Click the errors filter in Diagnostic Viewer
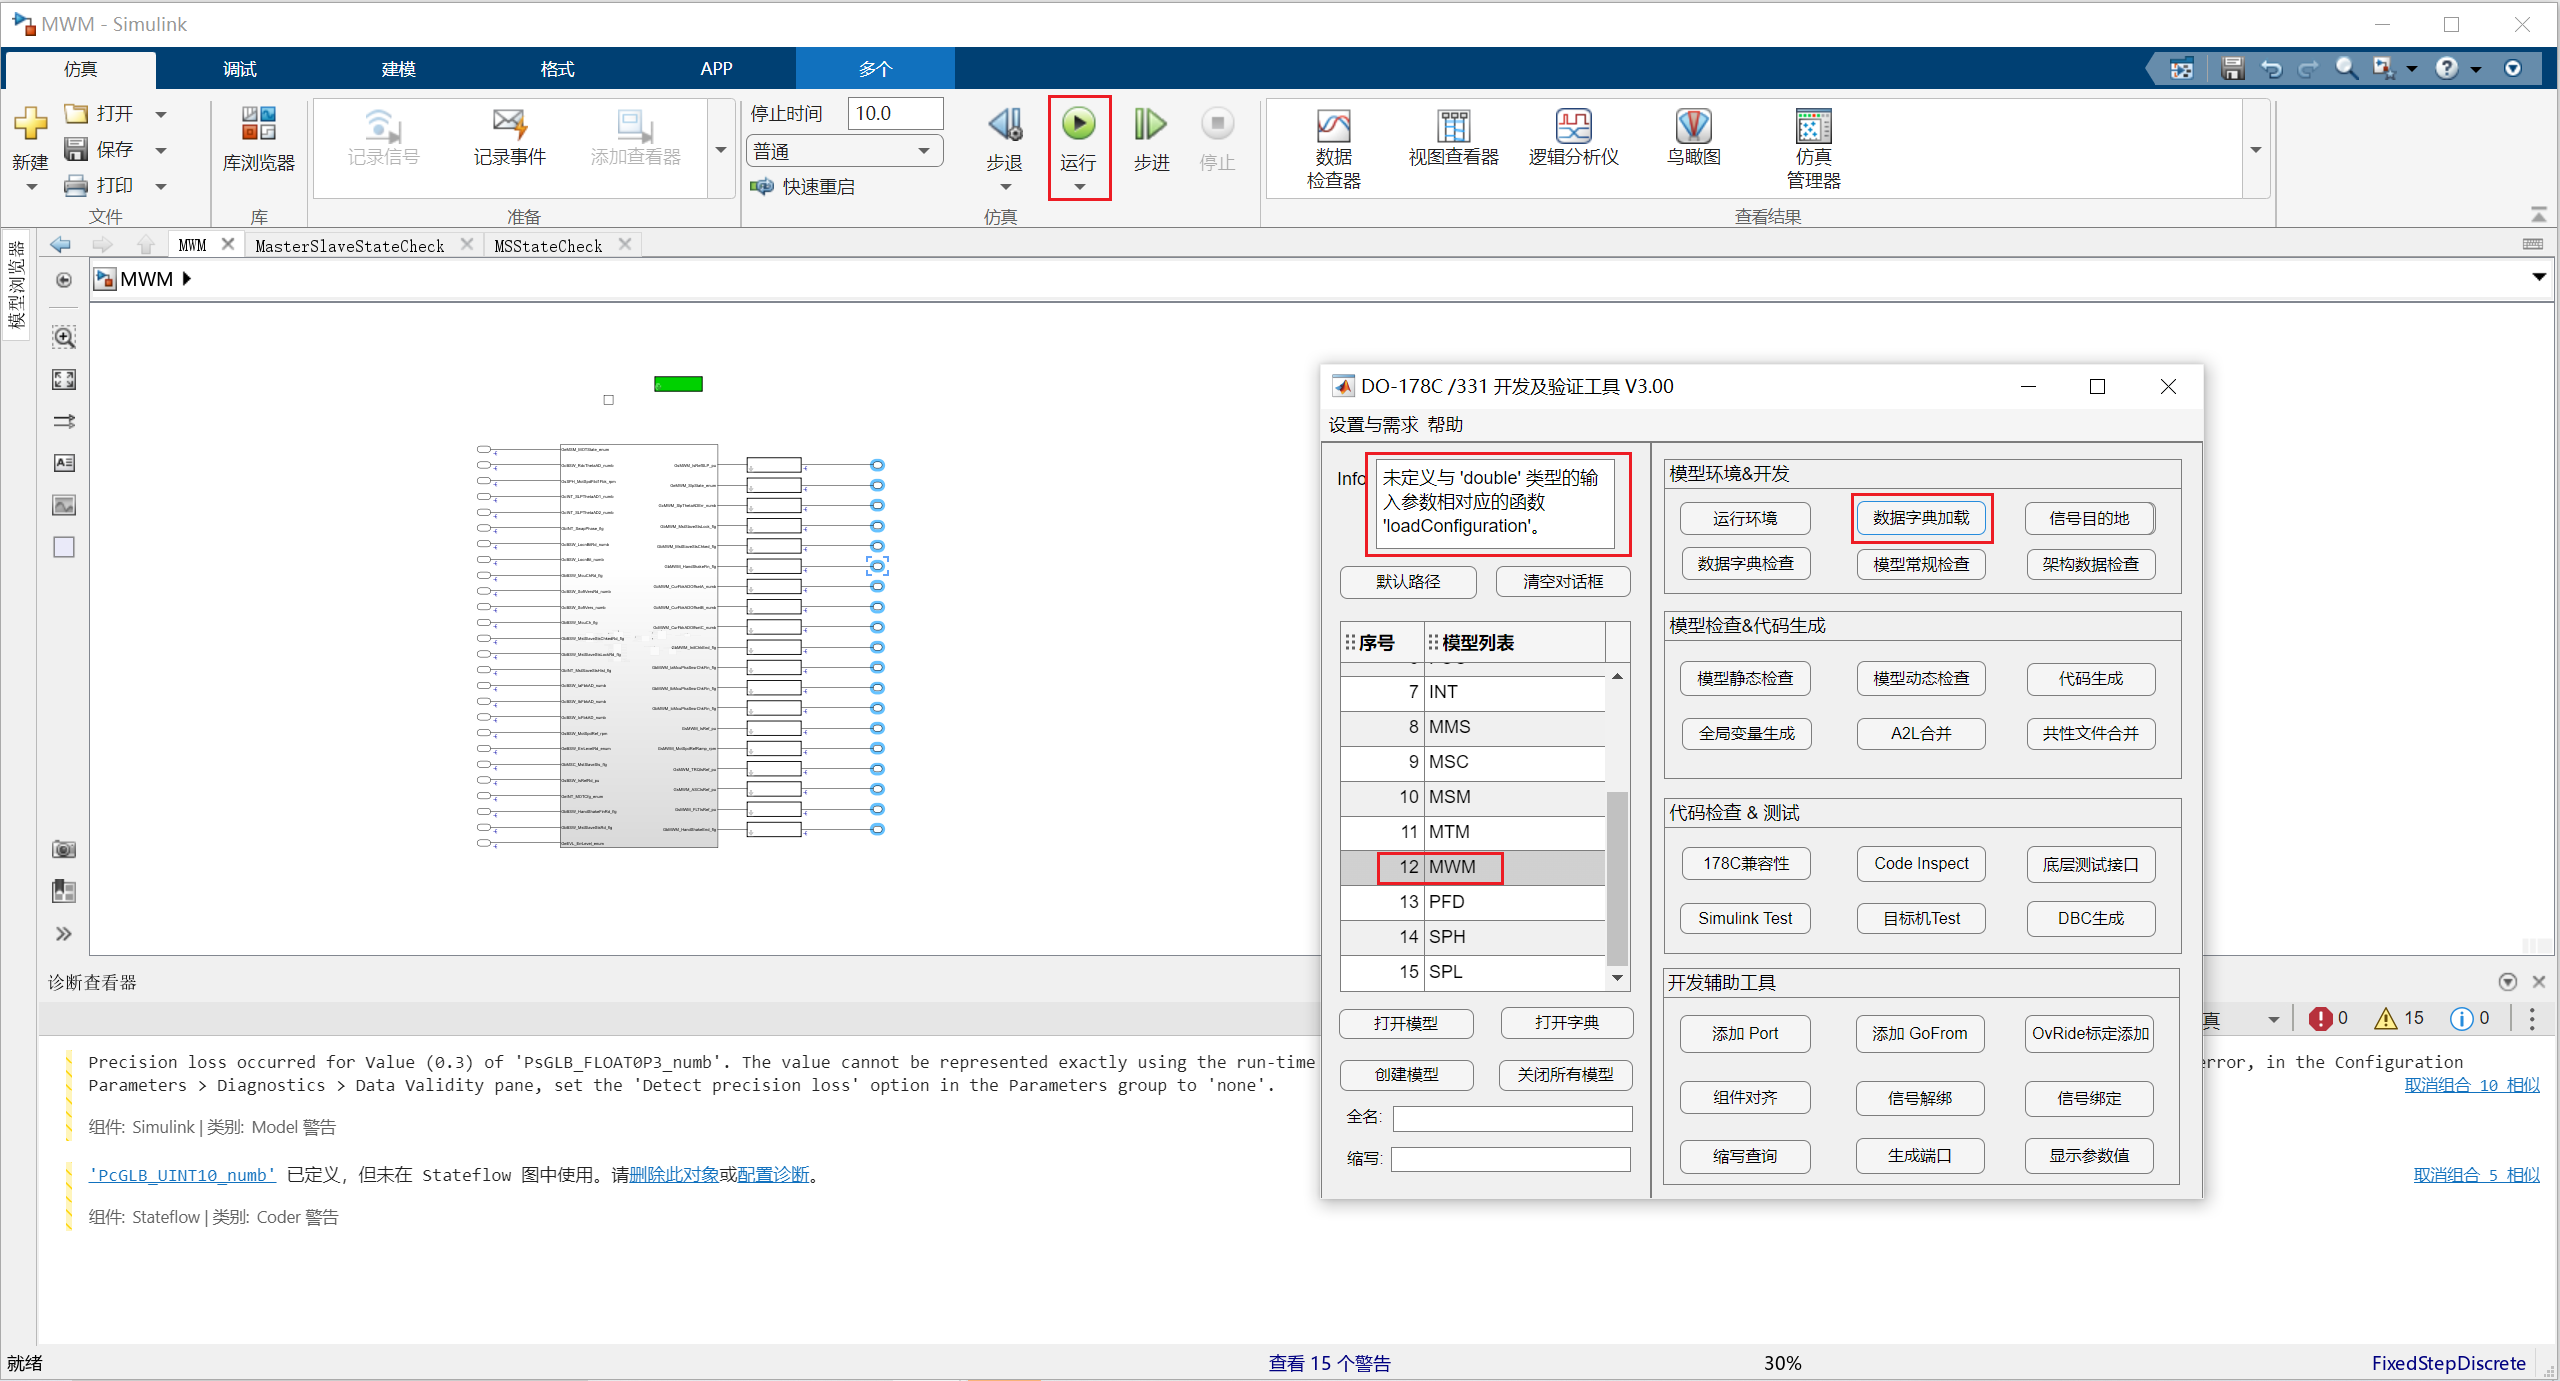 tap(2328, 1018)
